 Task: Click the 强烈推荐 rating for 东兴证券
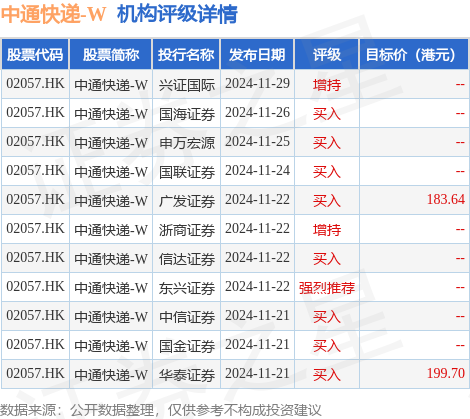point(327,288)
